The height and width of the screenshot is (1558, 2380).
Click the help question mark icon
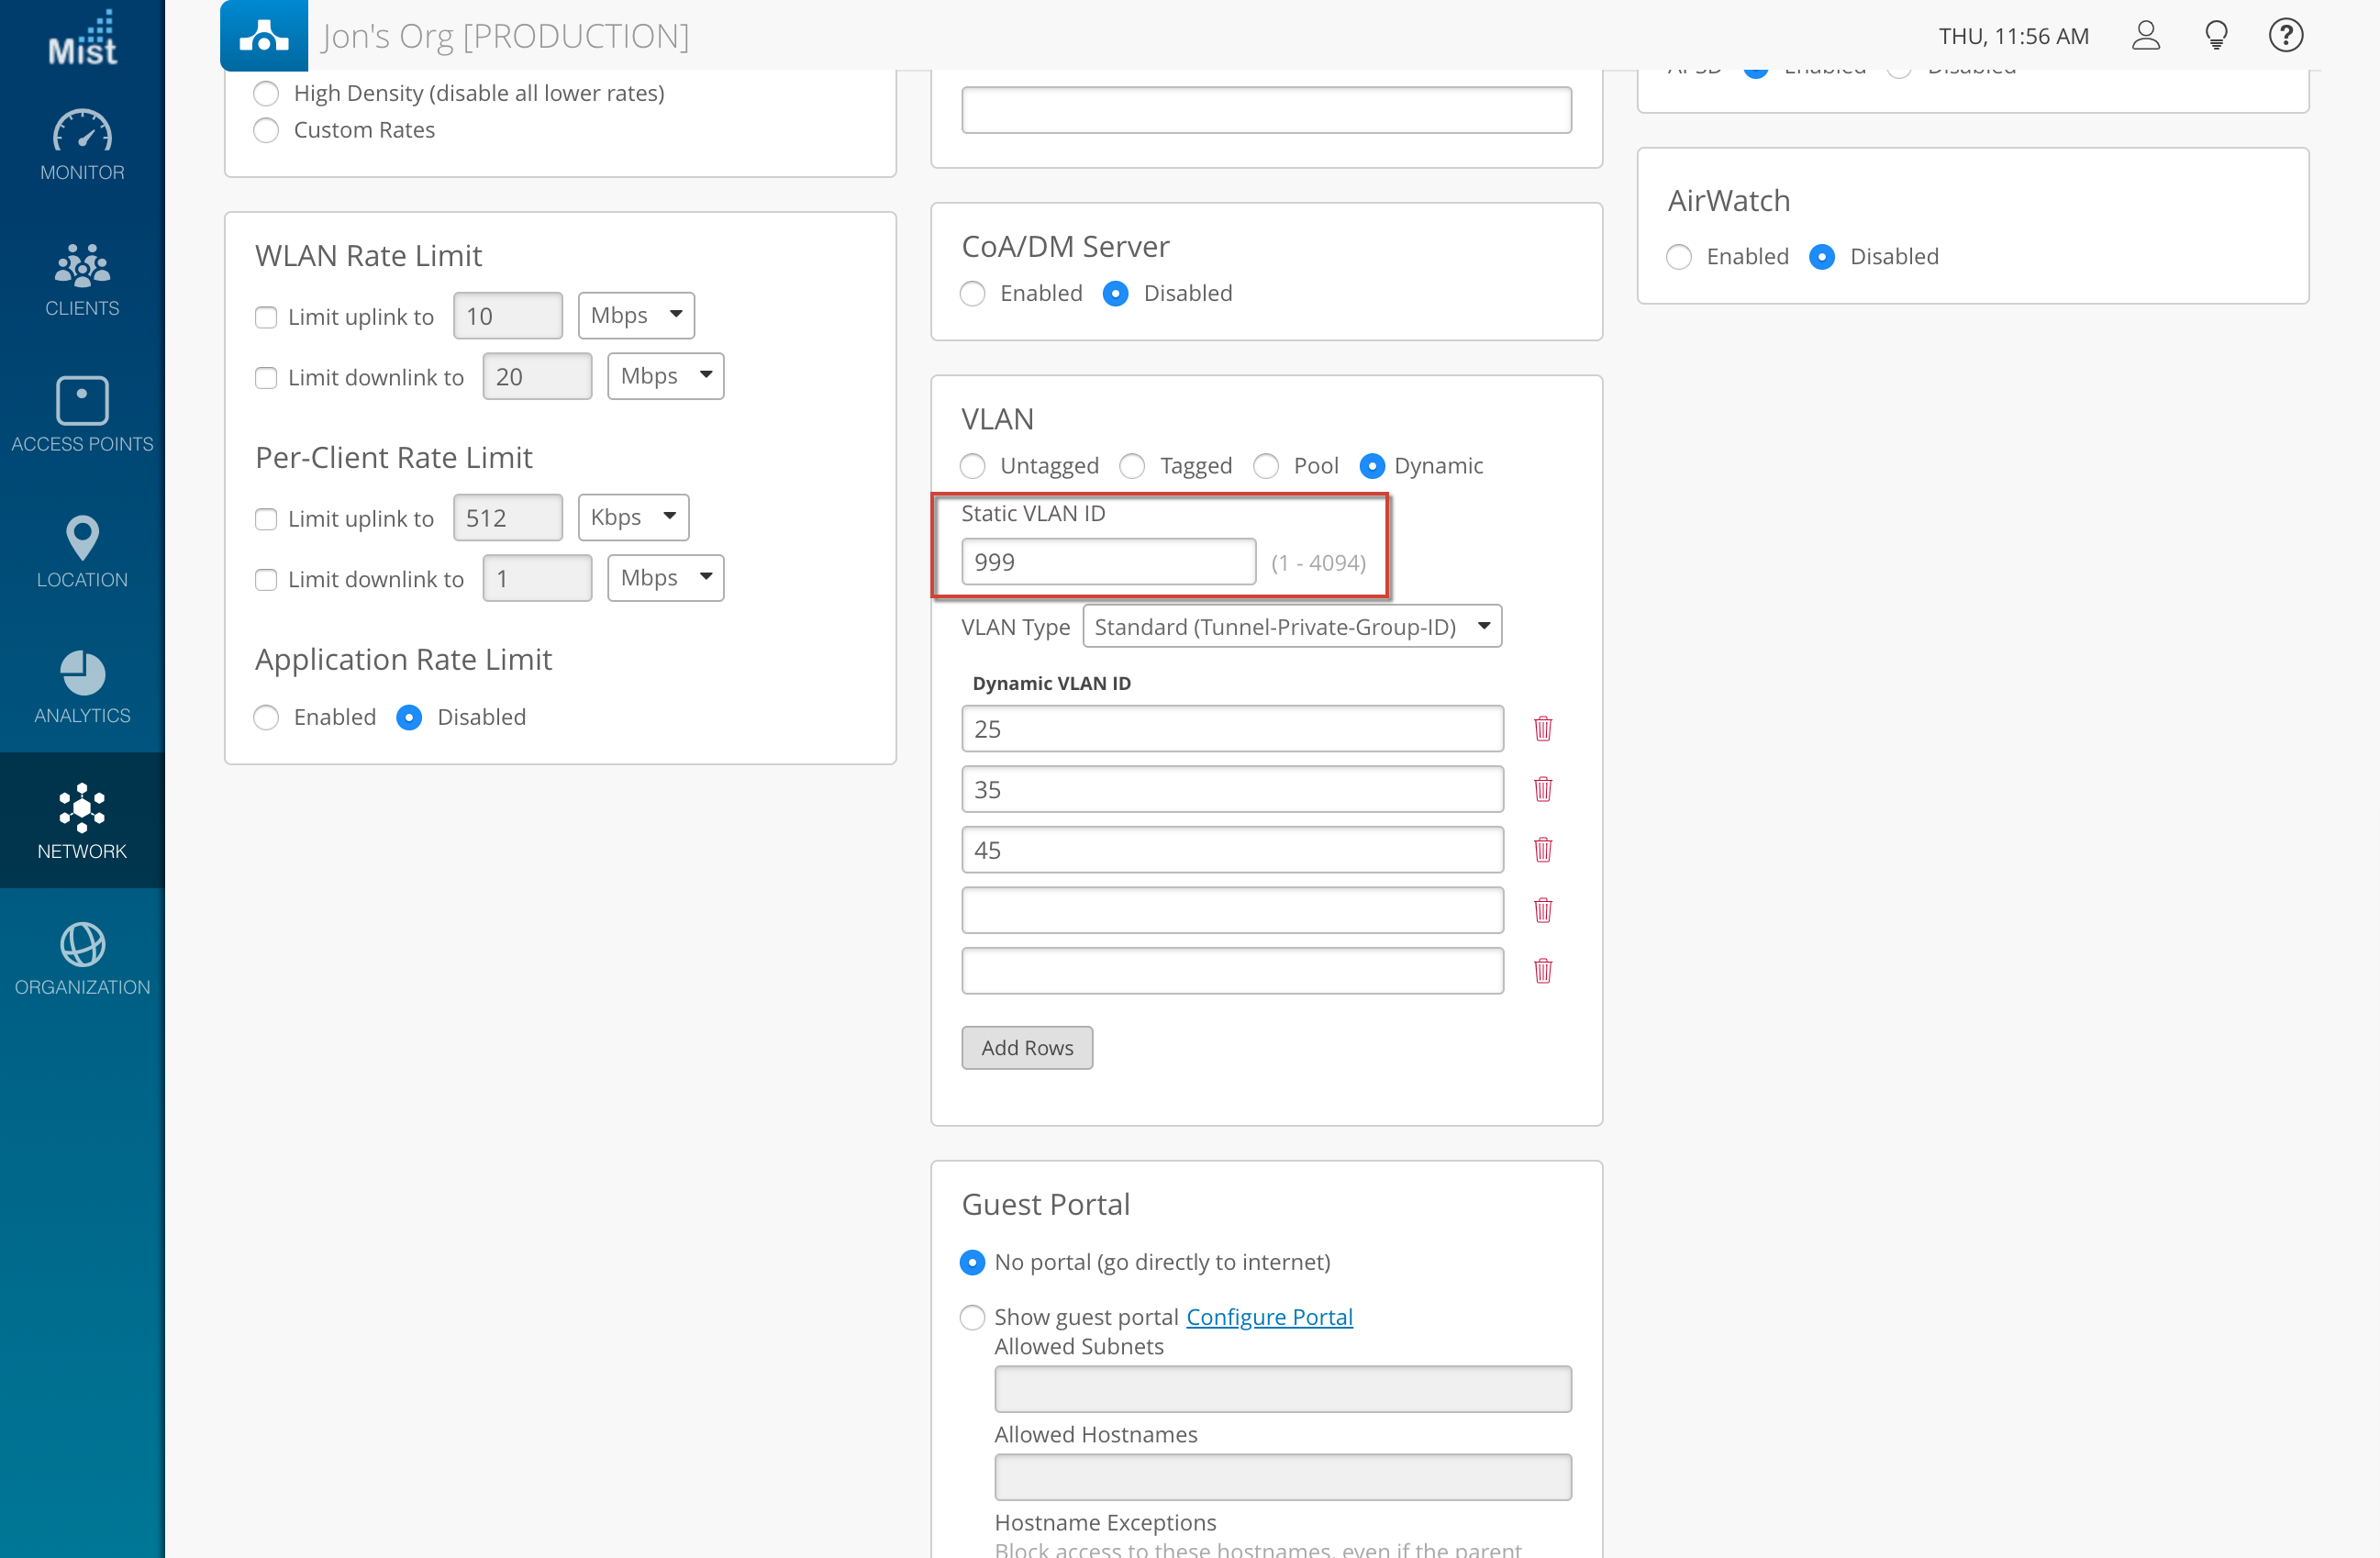2285,36
